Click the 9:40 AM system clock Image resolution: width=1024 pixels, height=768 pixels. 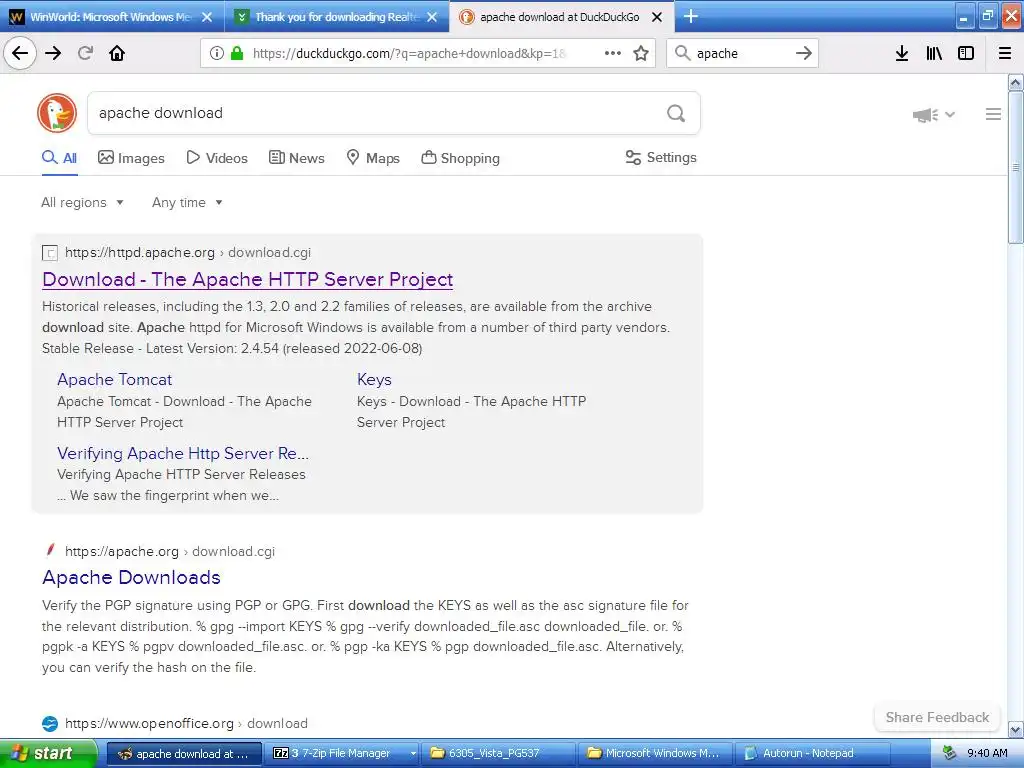[987, 753]
